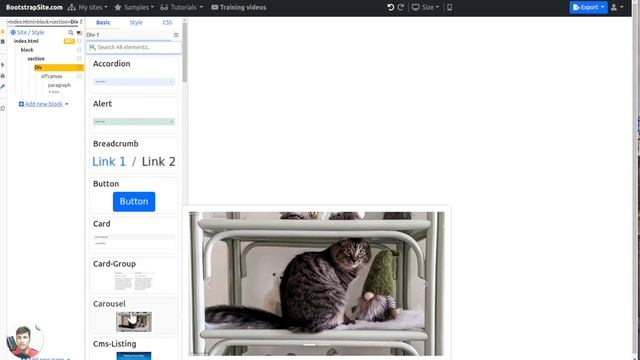Select the highlighted Div tree item
This screenshot has width=640, height=360.
click(x=59, y=67)
